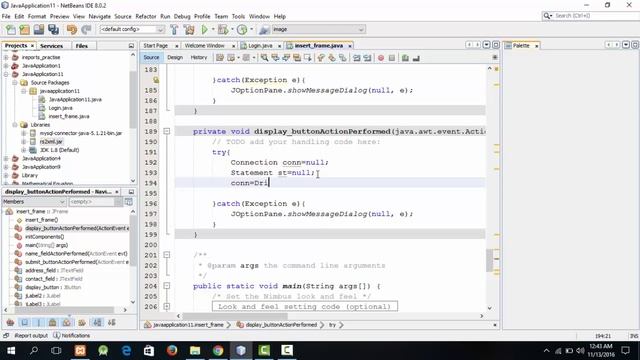
Task: Click Shift Line Right editor icon
Action: point(367,58)
